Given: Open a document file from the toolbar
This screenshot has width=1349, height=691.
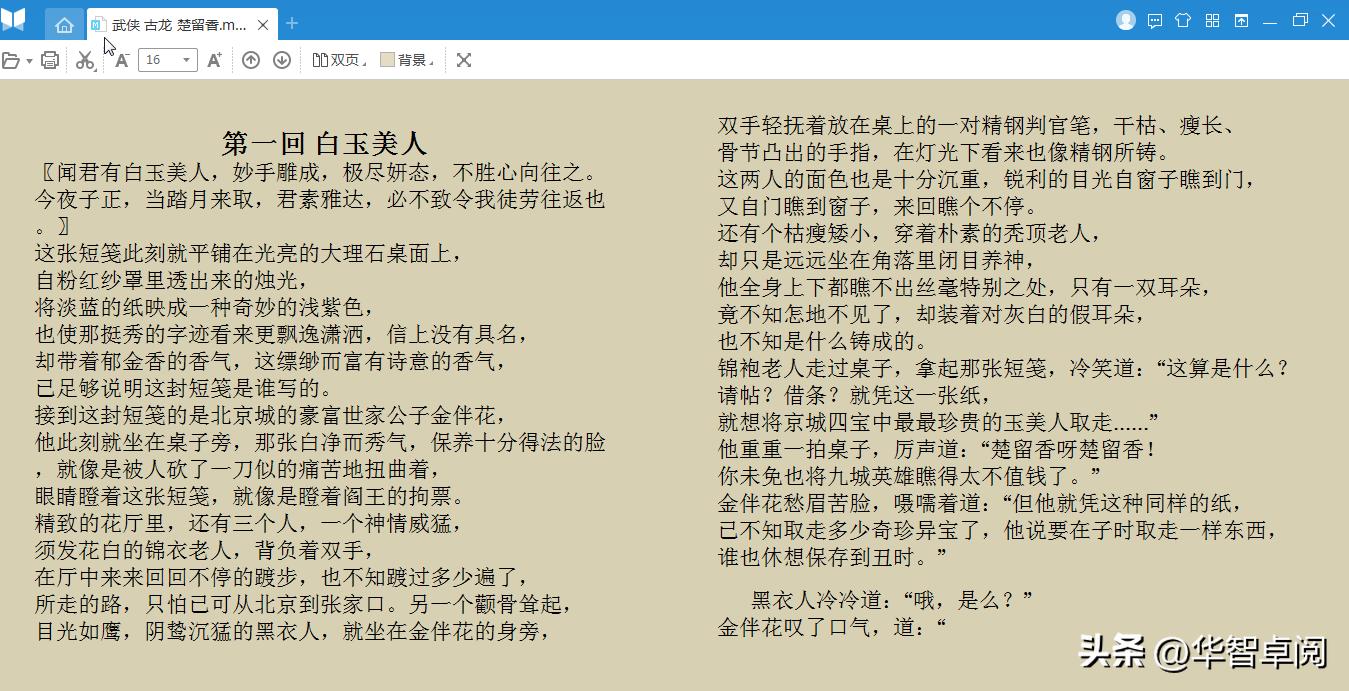Looking at the screenshot, I should point(12,60).
